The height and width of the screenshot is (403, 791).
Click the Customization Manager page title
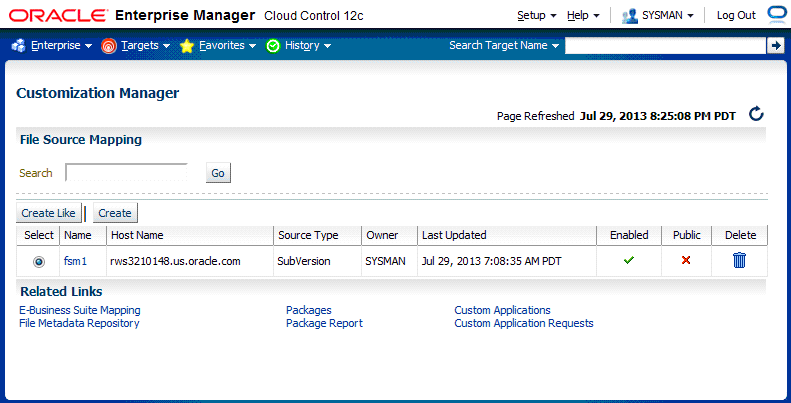click(x=98, y=93)
